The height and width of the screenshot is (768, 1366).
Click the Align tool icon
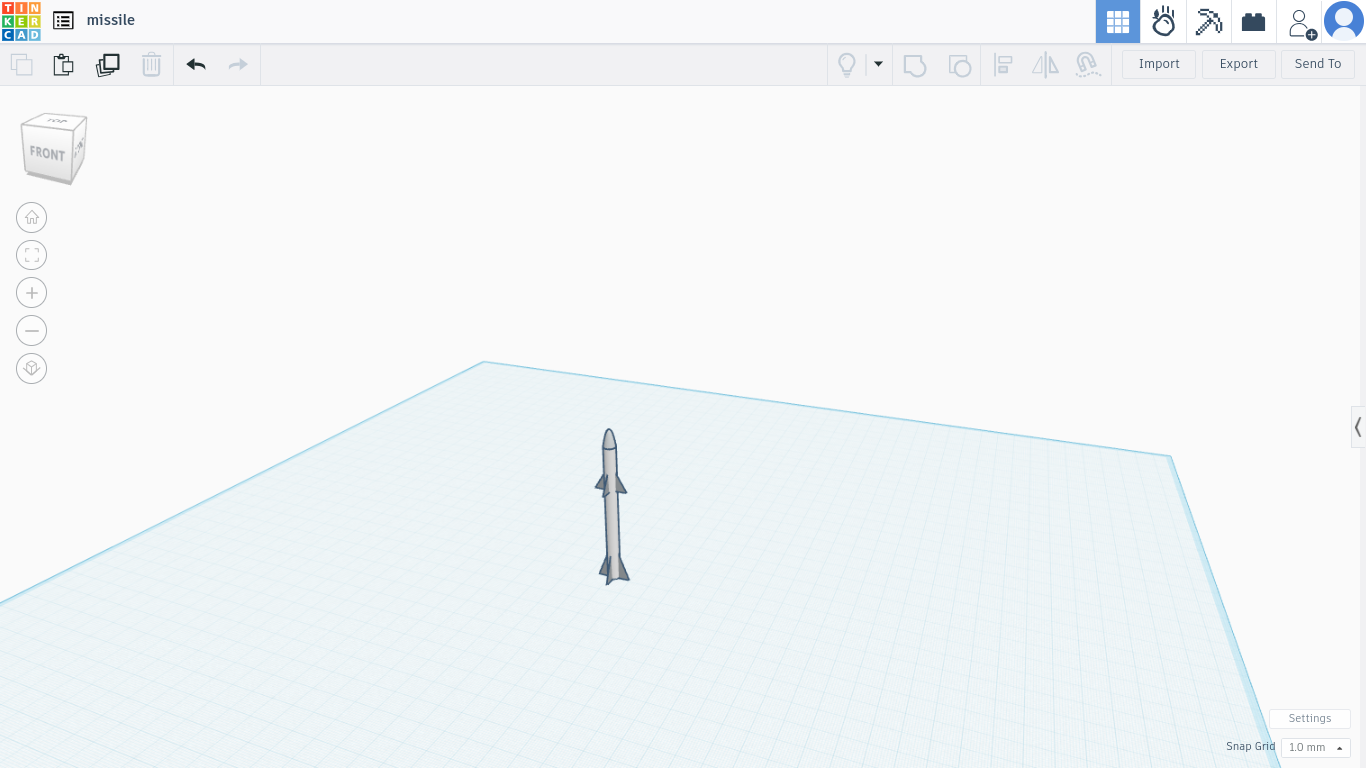pos(1003,65)
